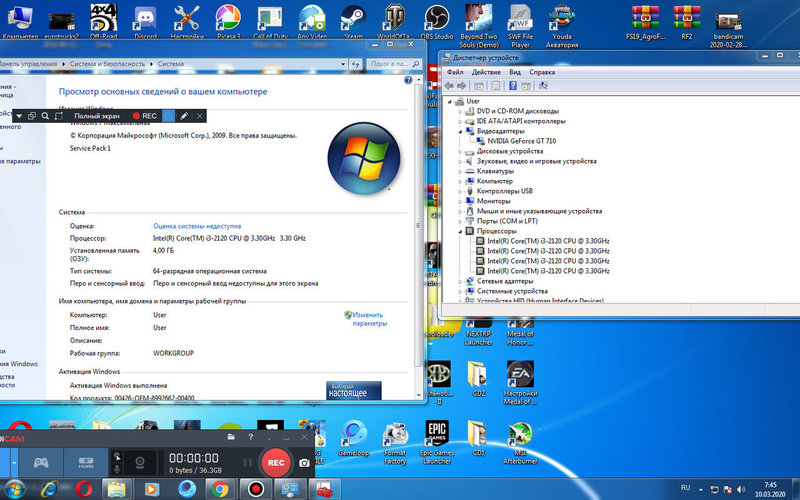Open Вид menu in Device Manager

click(x=515, y=72)
